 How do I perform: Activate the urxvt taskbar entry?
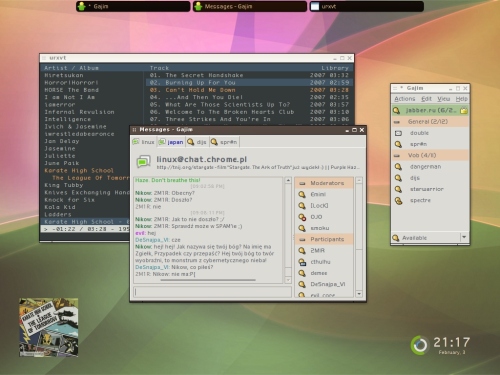(367, 6)
